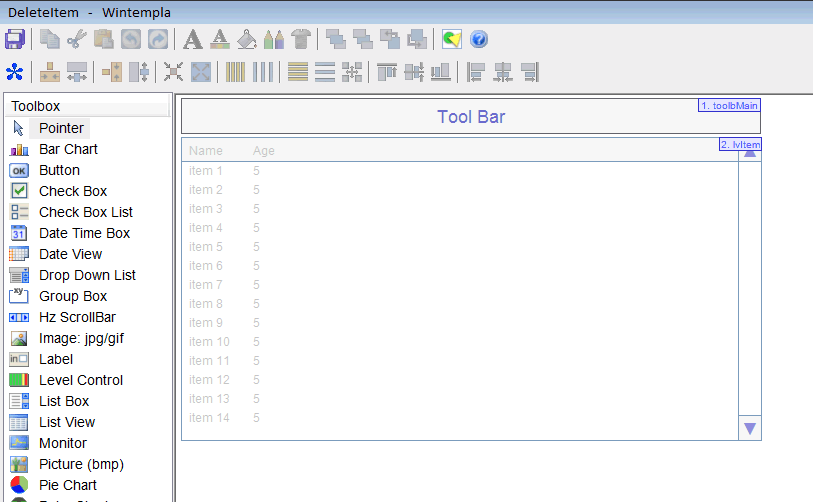Click the Cut scissors icon
Screen dimensions: 813x502
coord(77,39)
